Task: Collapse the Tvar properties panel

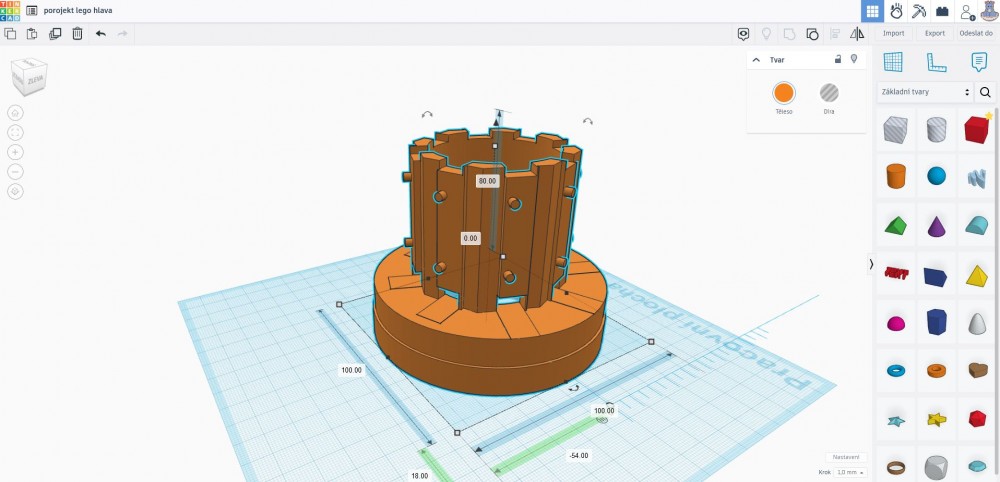Action: [x=757, y=60]
